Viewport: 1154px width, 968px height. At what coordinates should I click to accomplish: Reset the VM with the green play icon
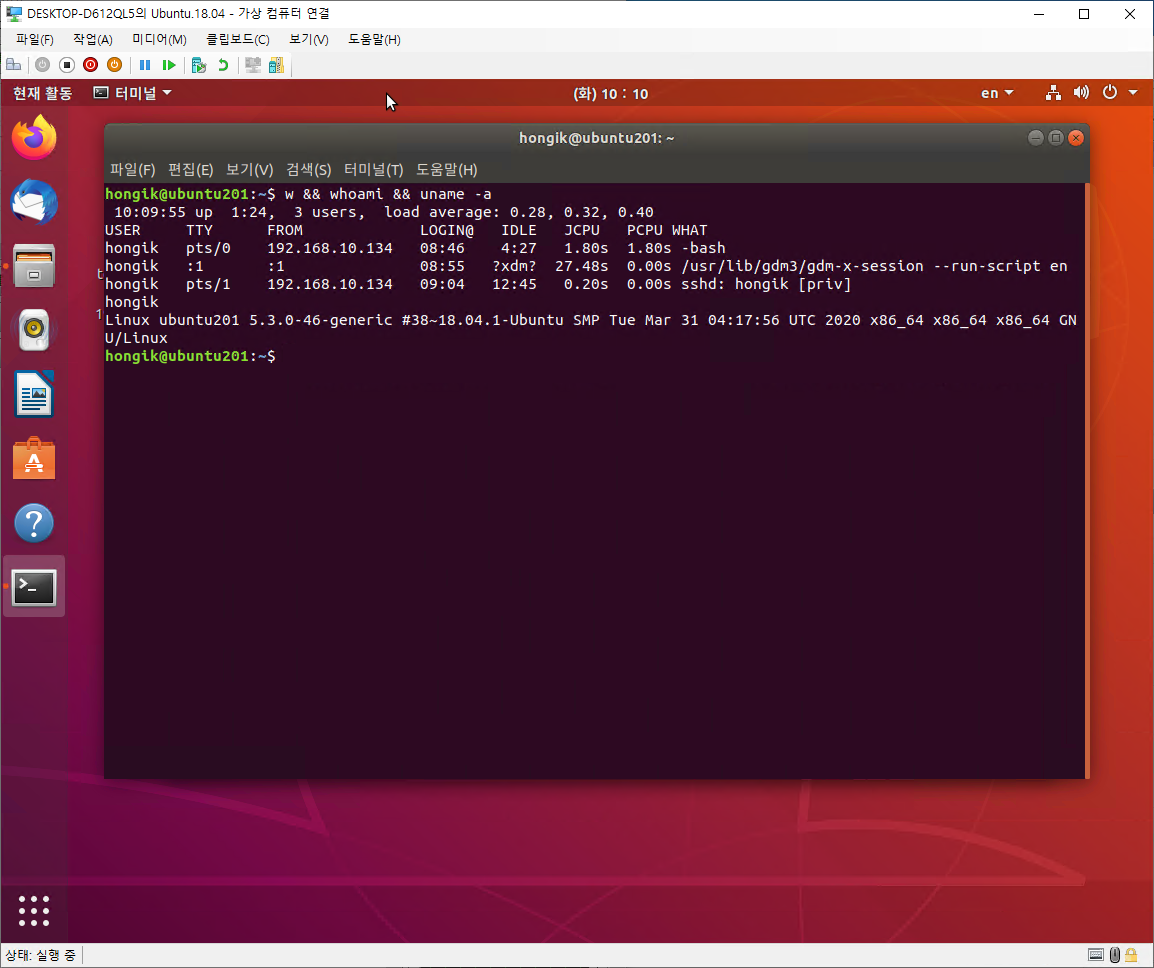[x=169, y=65]
